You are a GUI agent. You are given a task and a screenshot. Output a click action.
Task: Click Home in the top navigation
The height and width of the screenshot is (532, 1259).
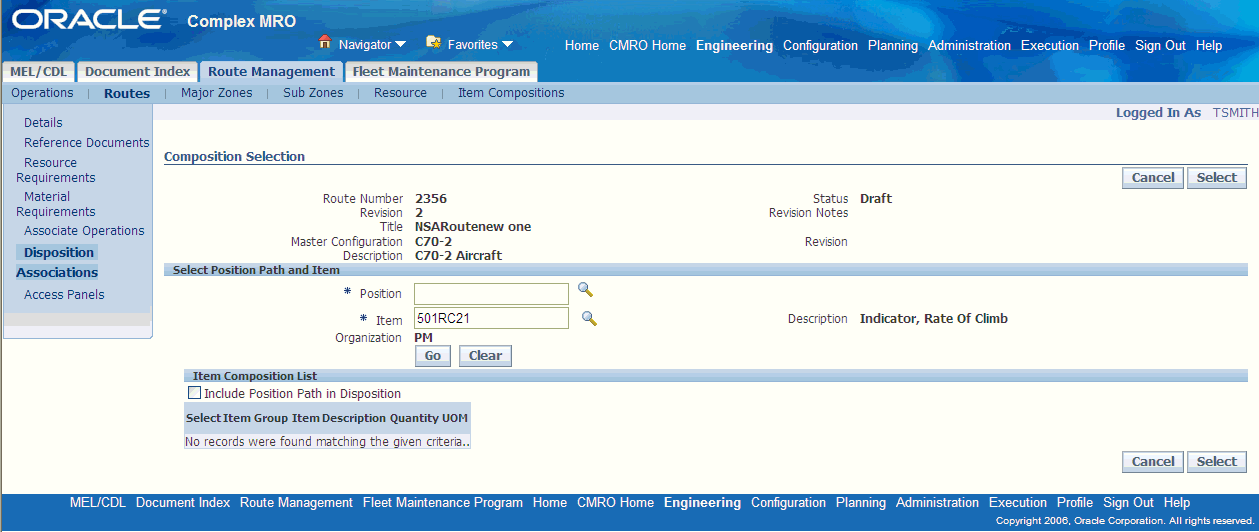pos(582,45)
